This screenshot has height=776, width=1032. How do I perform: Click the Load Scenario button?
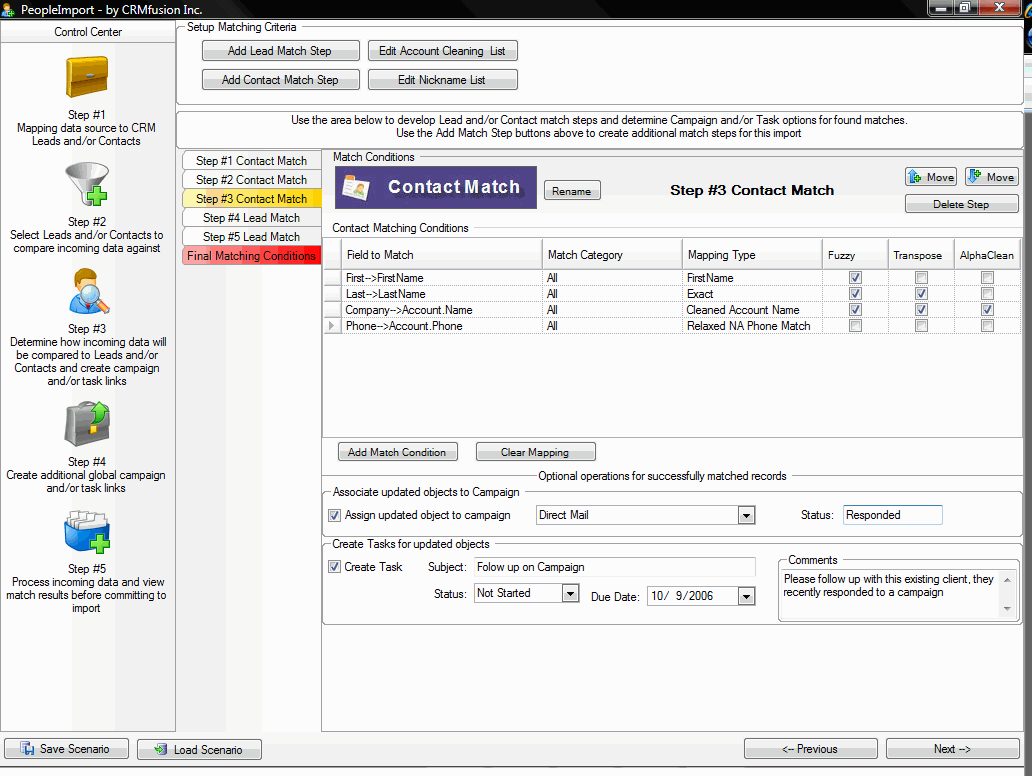199,750
